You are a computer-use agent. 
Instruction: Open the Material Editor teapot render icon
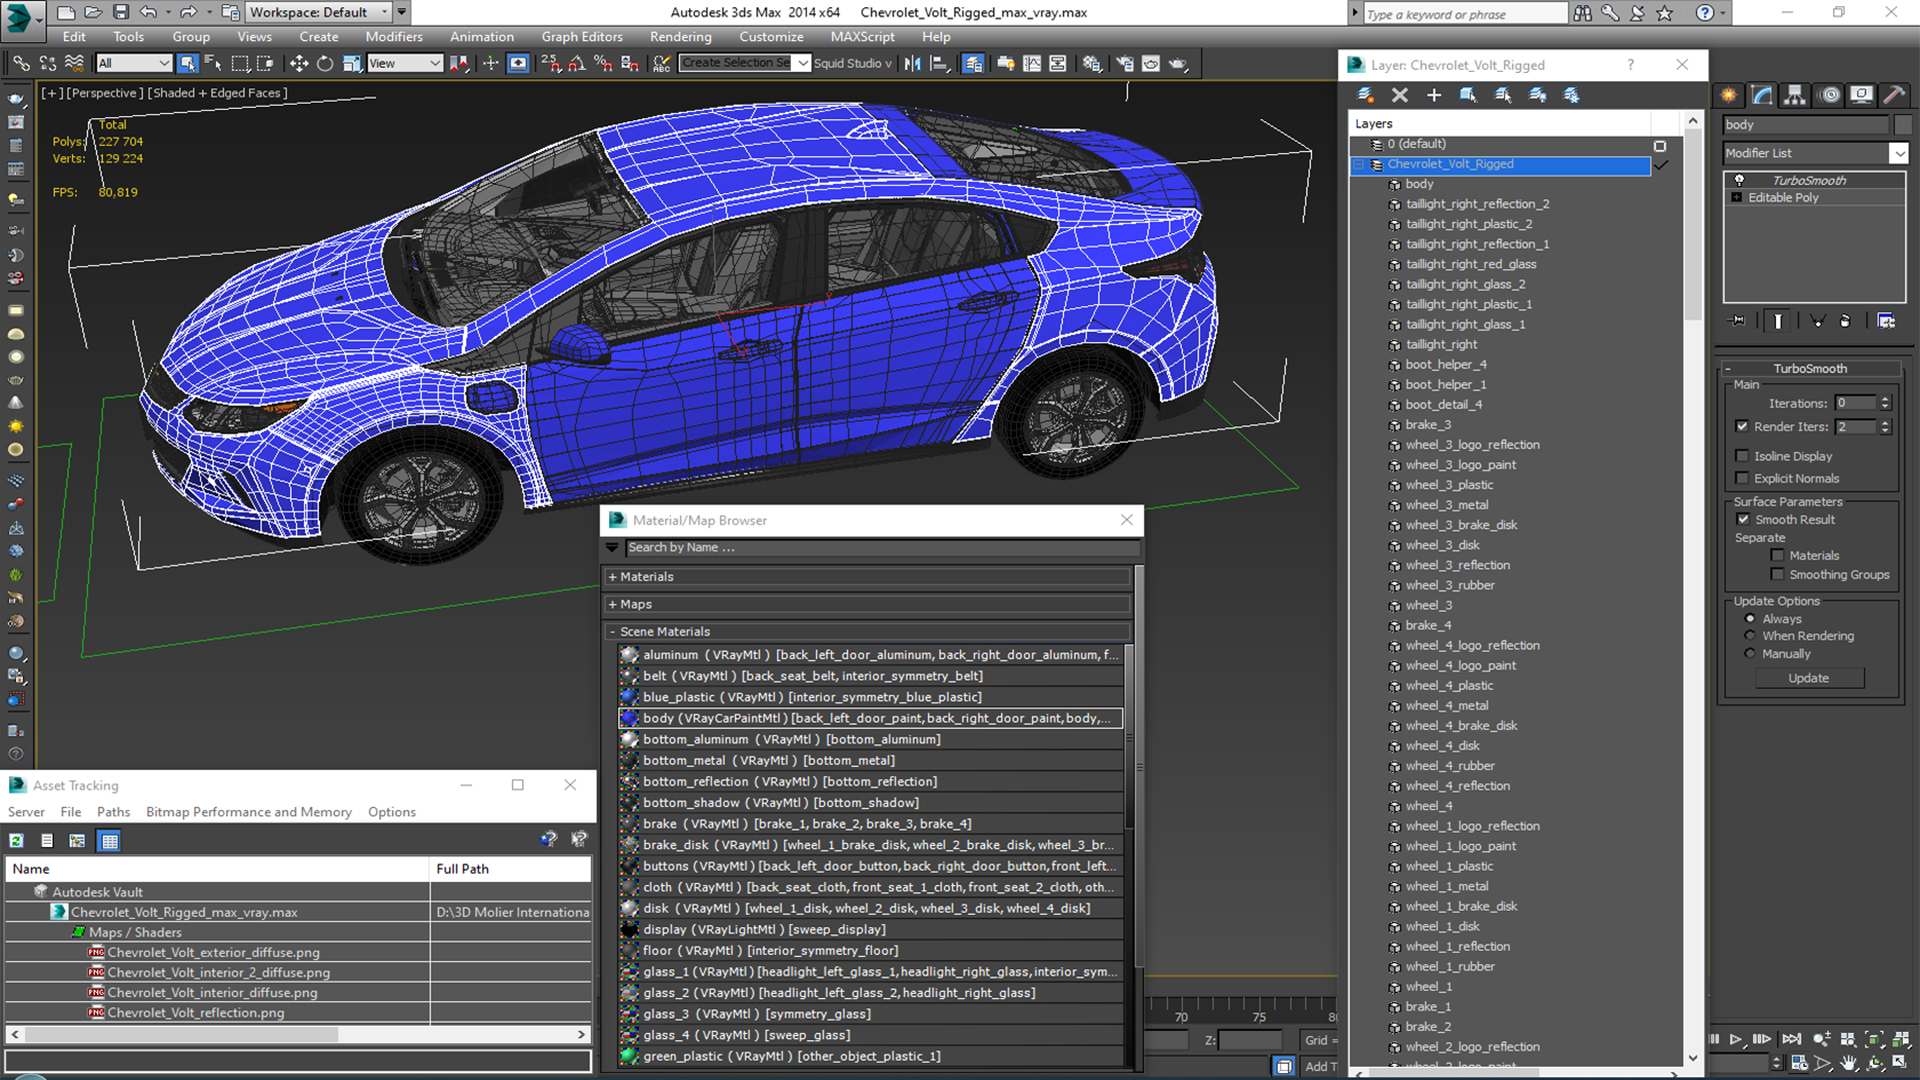click(1179, 63)
